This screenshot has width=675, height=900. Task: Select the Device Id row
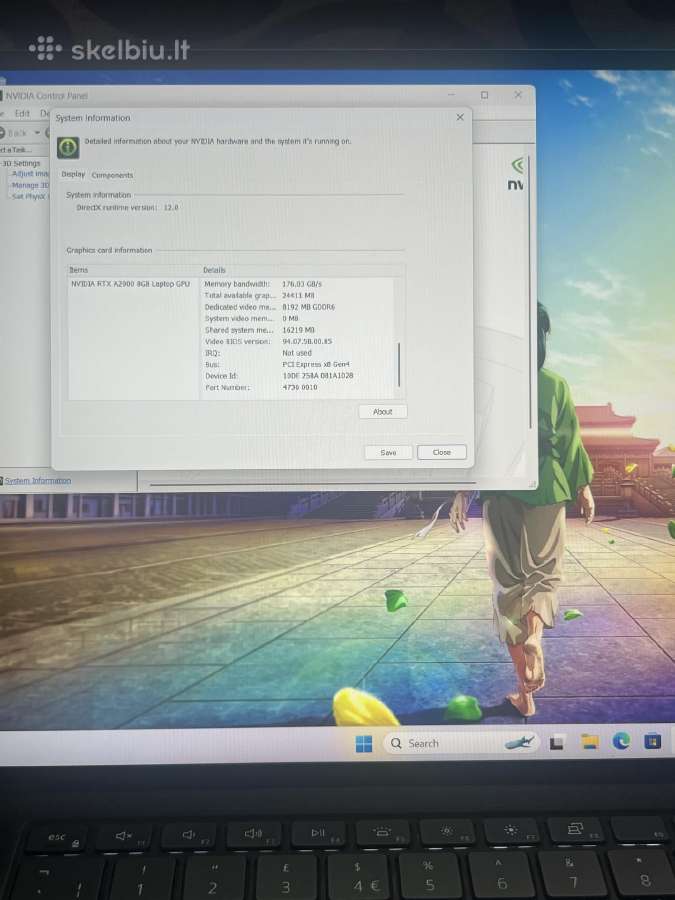pos(298,375)
